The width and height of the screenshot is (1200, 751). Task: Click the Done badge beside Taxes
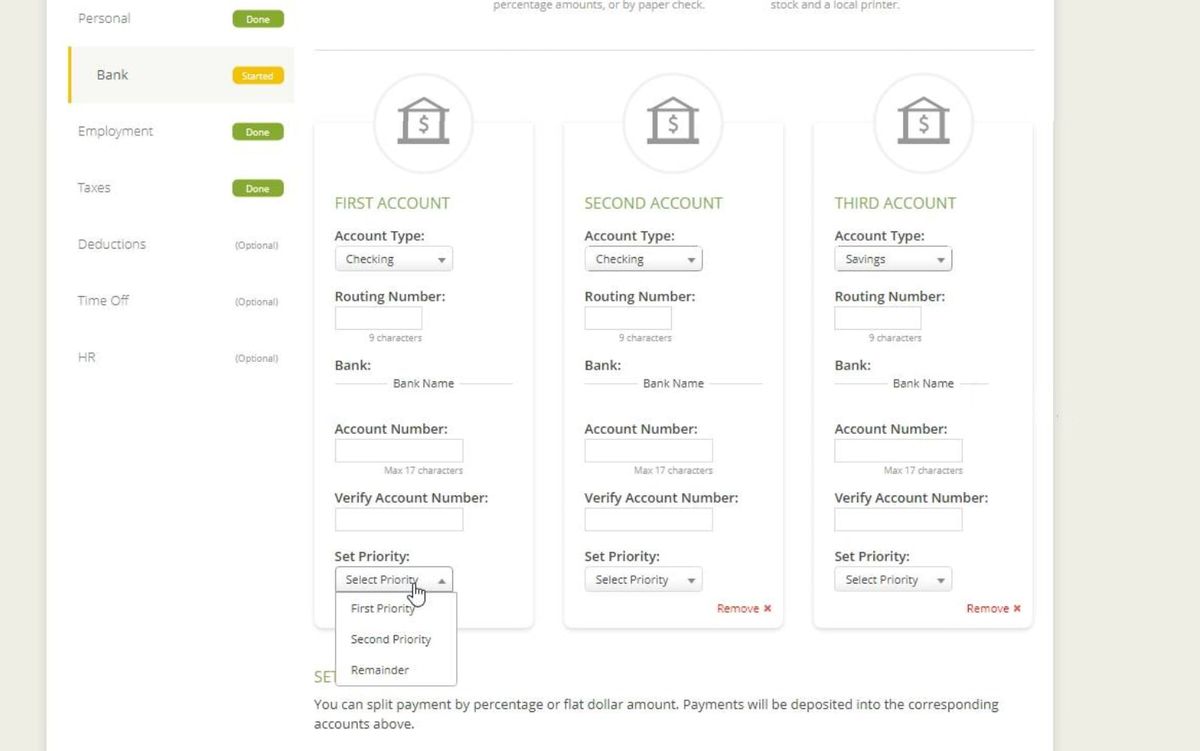point(258,187)
